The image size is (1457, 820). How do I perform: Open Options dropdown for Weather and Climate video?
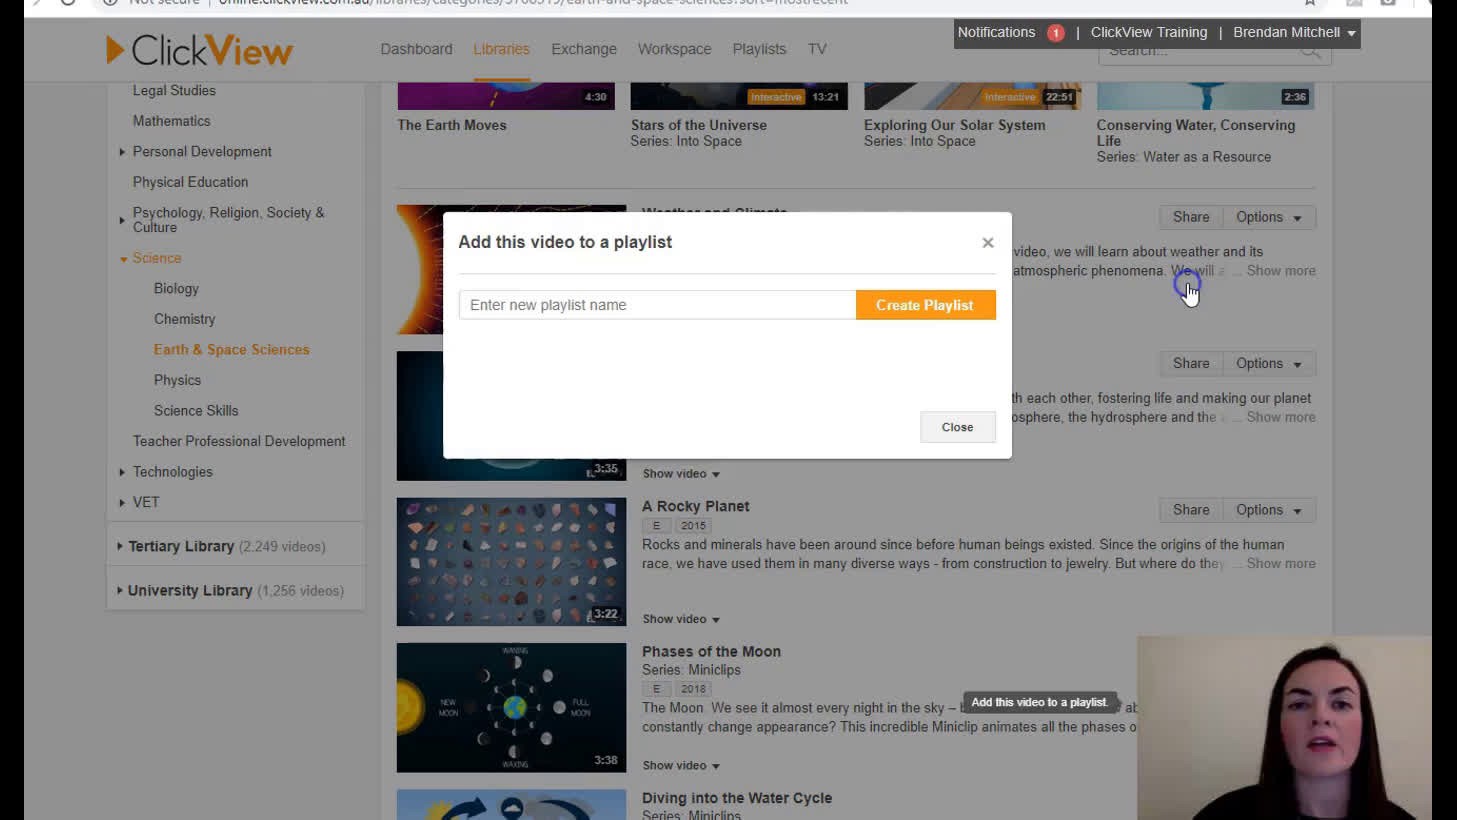(1269, 217)
